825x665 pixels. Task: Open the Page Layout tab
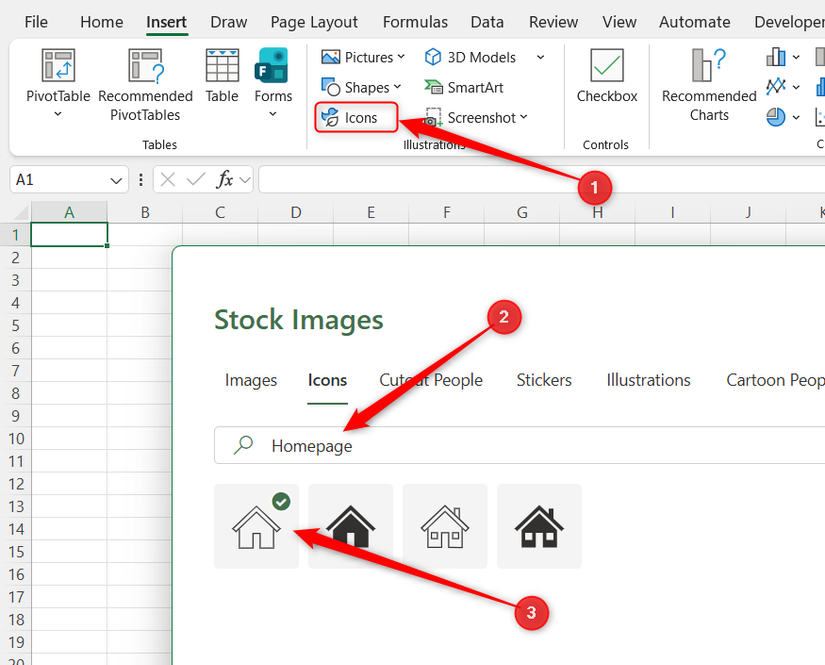click(314, 22)
